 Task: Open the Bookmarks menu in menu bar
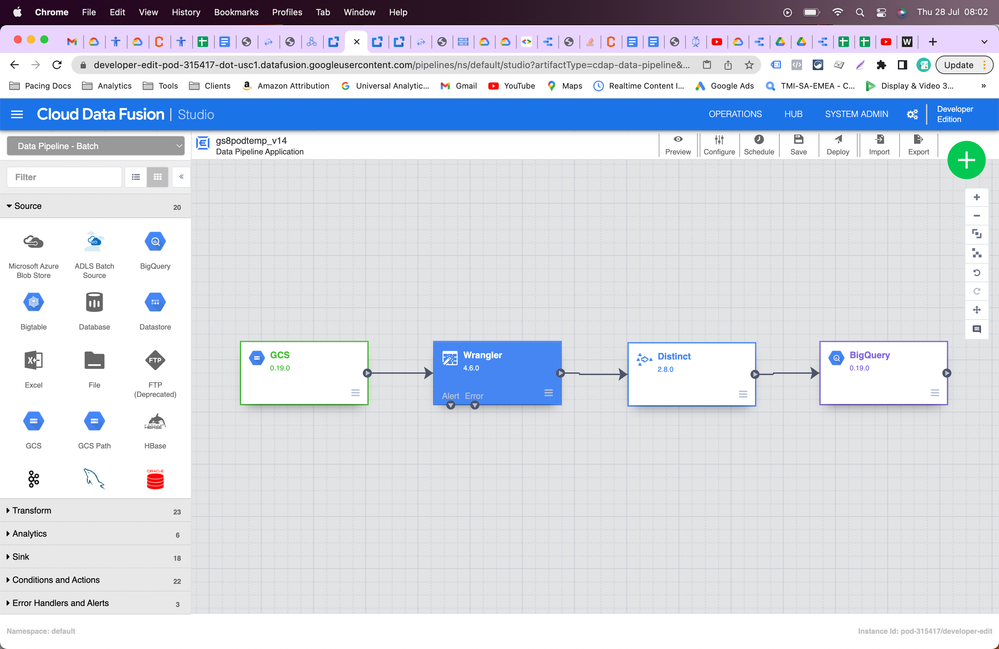point(236,12)
